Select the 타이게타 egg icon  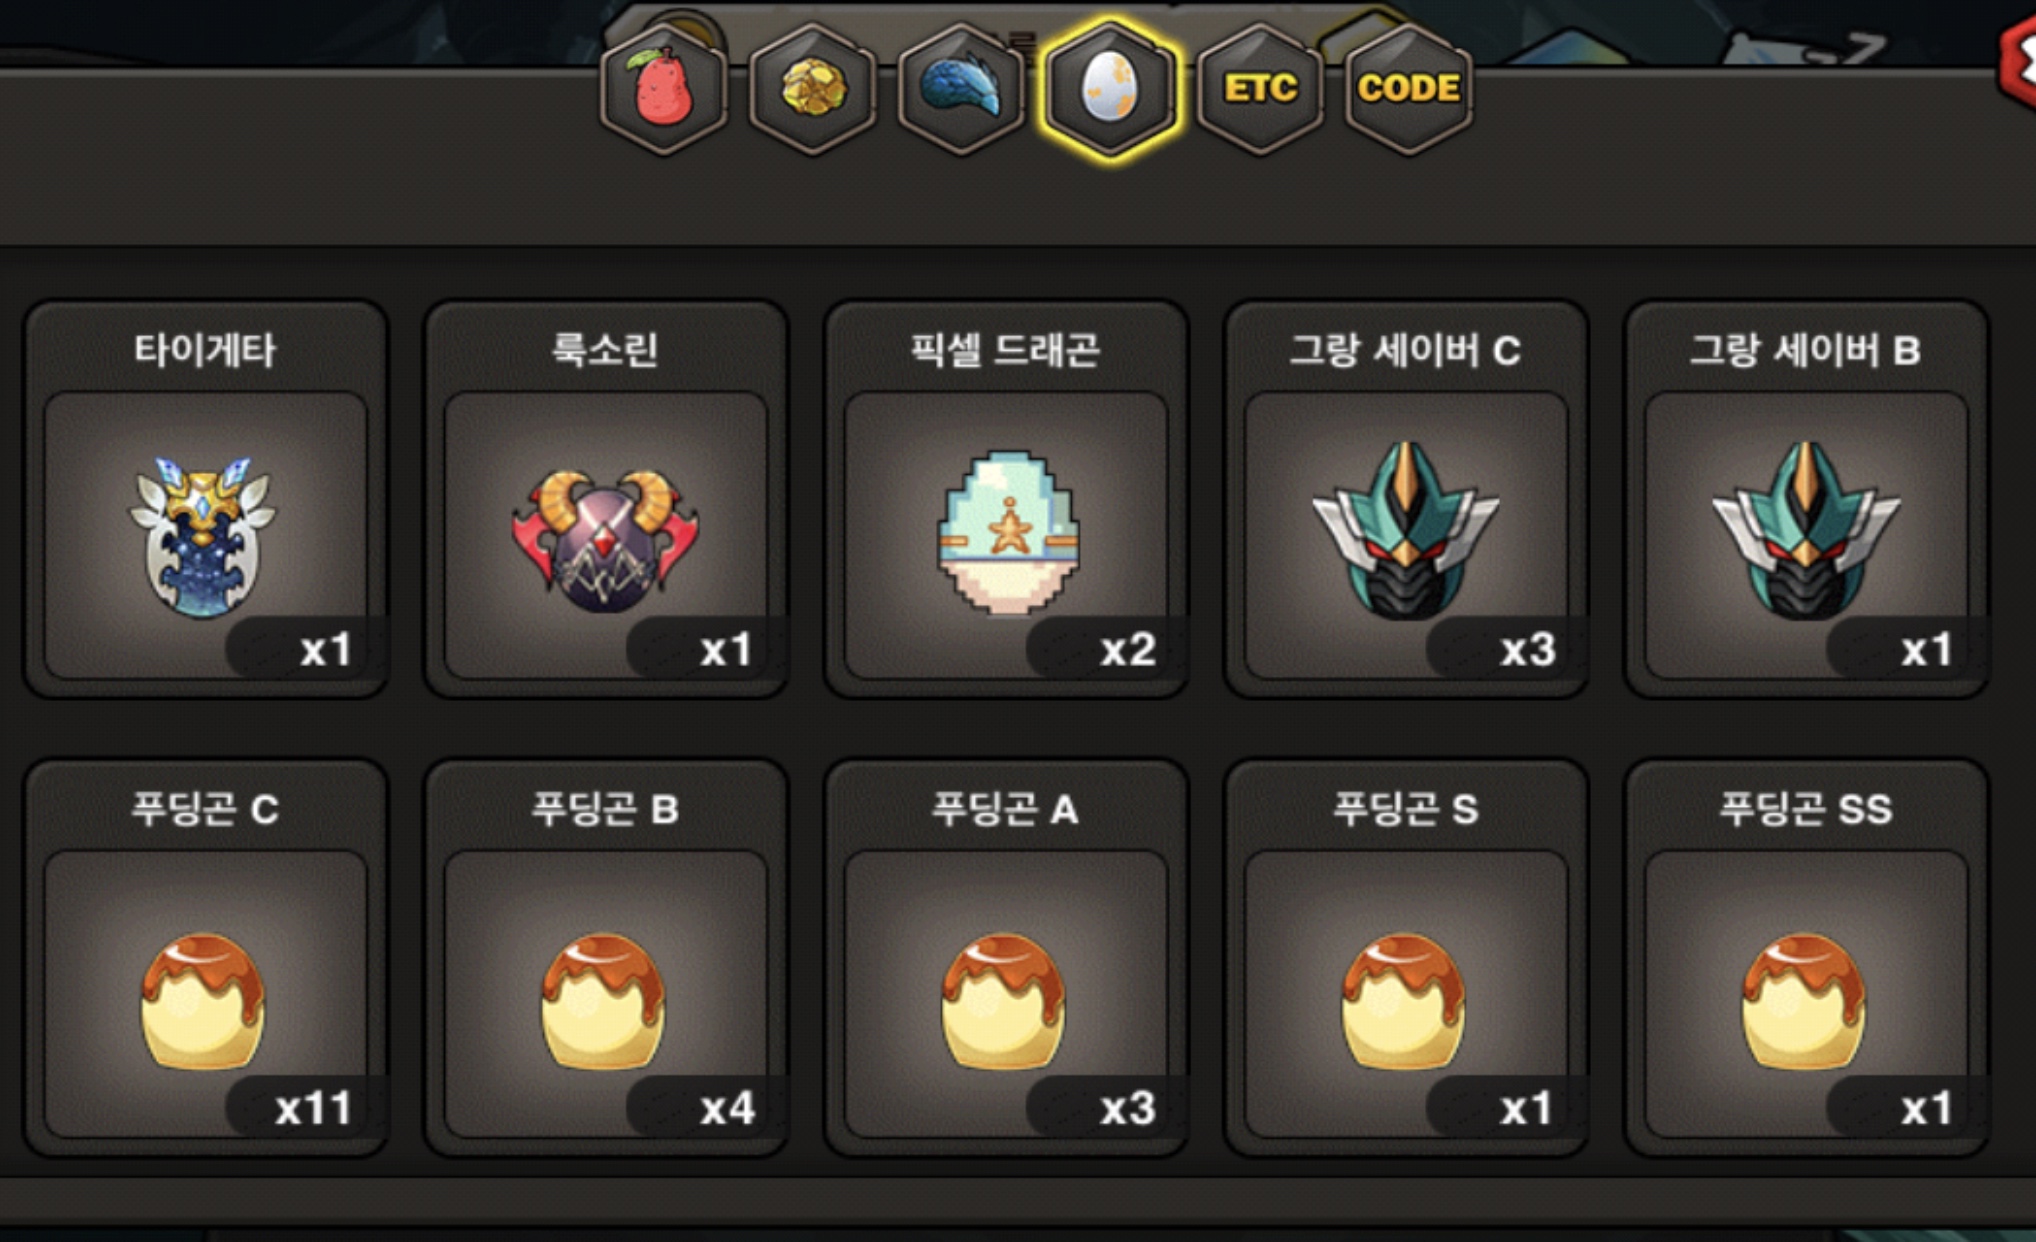[203, 537]
